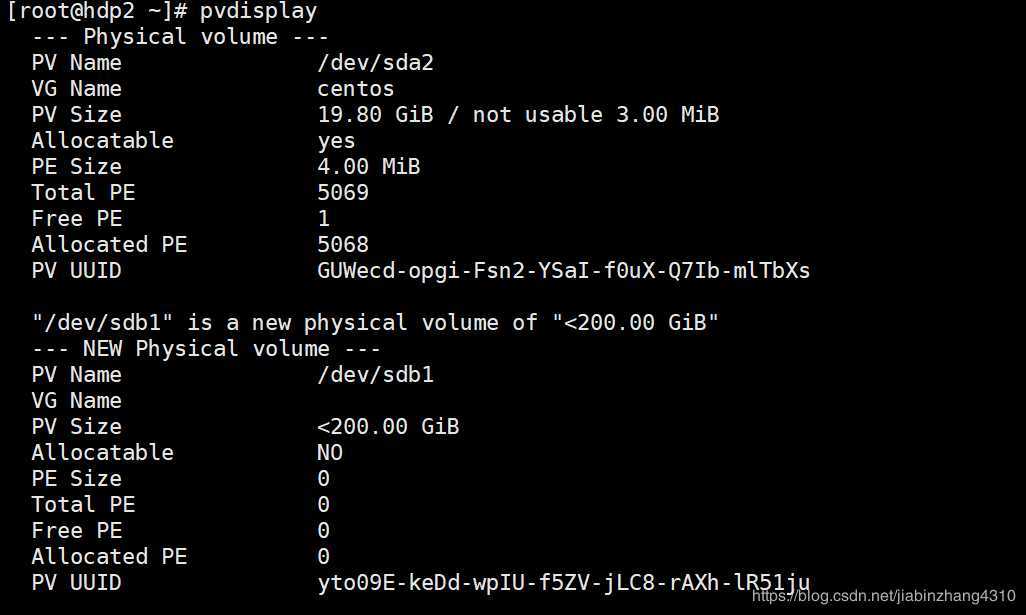Click the Allocatable value yes
The width and height of the screenshot is (1026, 615).
[x=336, y=140]
